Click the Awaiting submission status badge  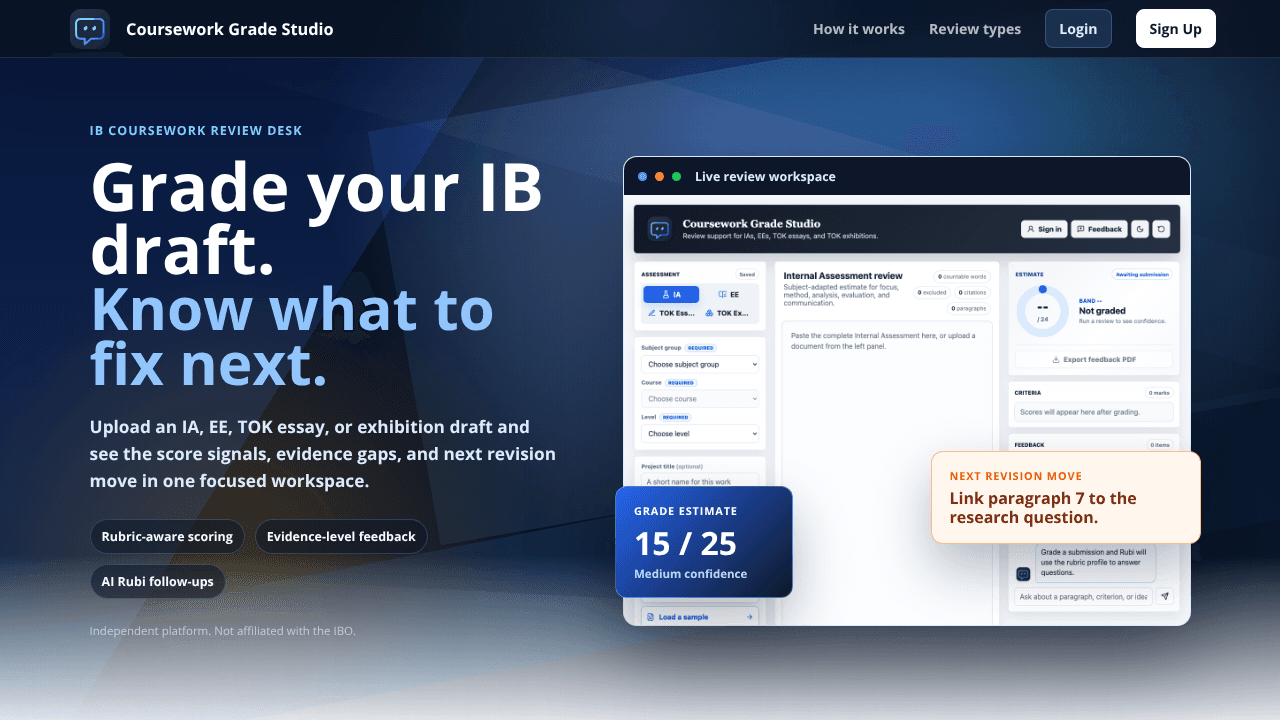(x=1142, y=274)
